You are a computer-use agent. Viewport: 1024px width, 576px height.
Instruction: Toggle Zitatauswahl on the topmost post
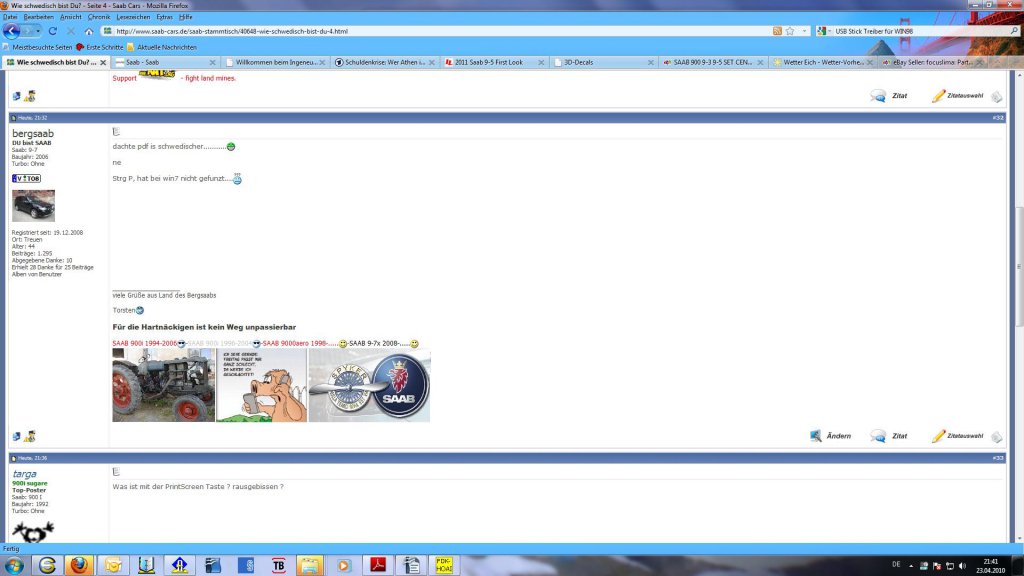coord(957,95)
